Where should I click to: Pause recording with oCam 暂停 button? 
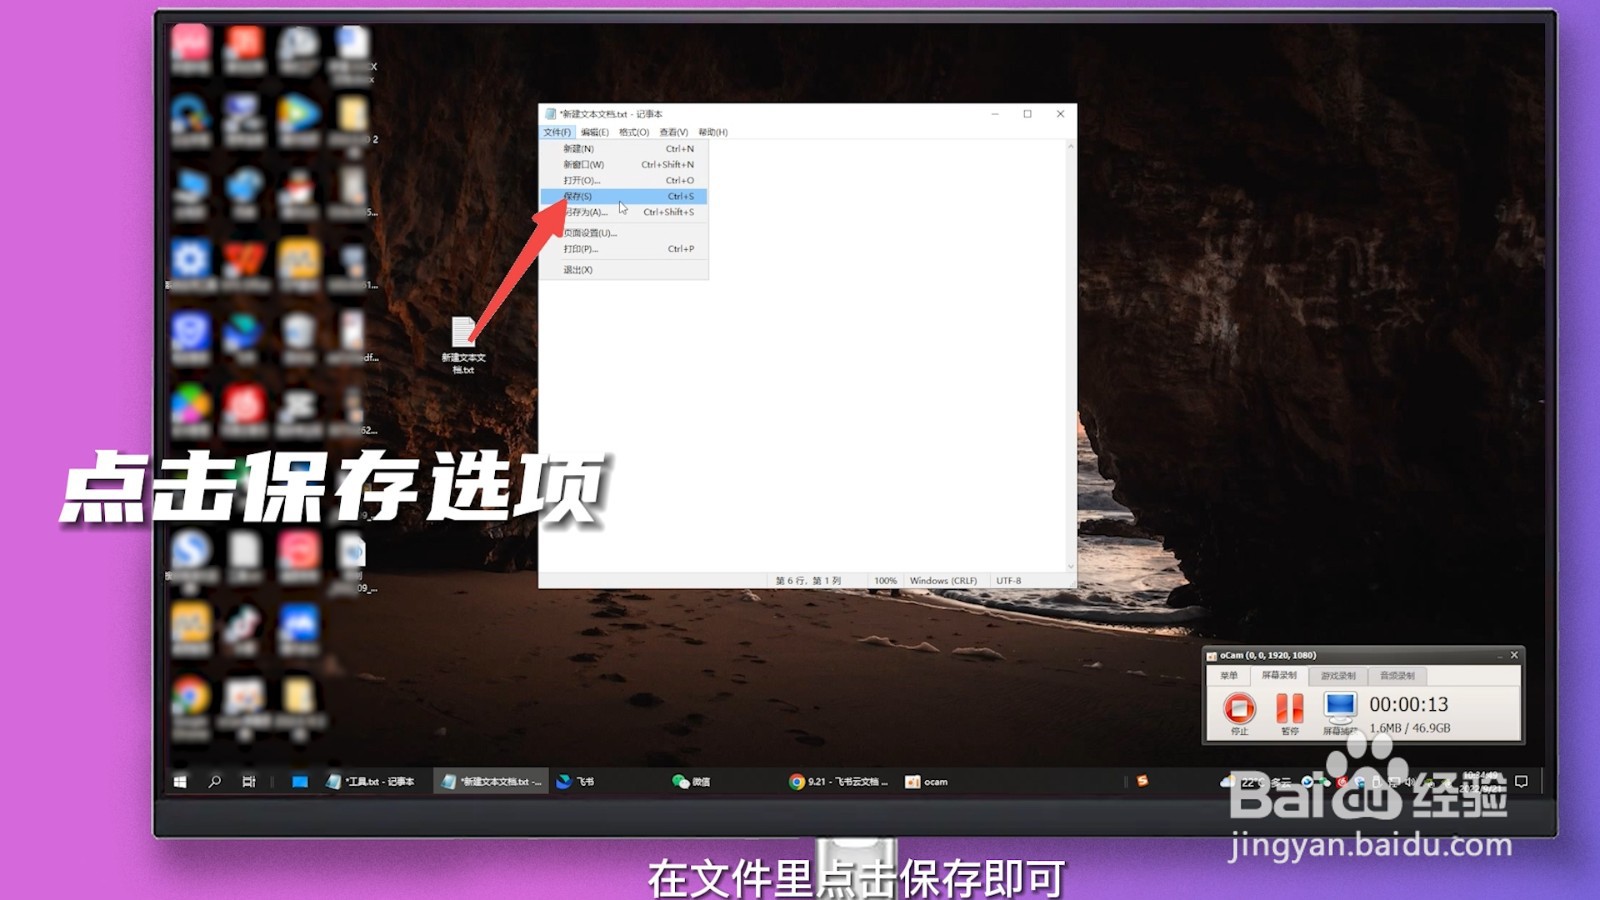coord(1289,713)
